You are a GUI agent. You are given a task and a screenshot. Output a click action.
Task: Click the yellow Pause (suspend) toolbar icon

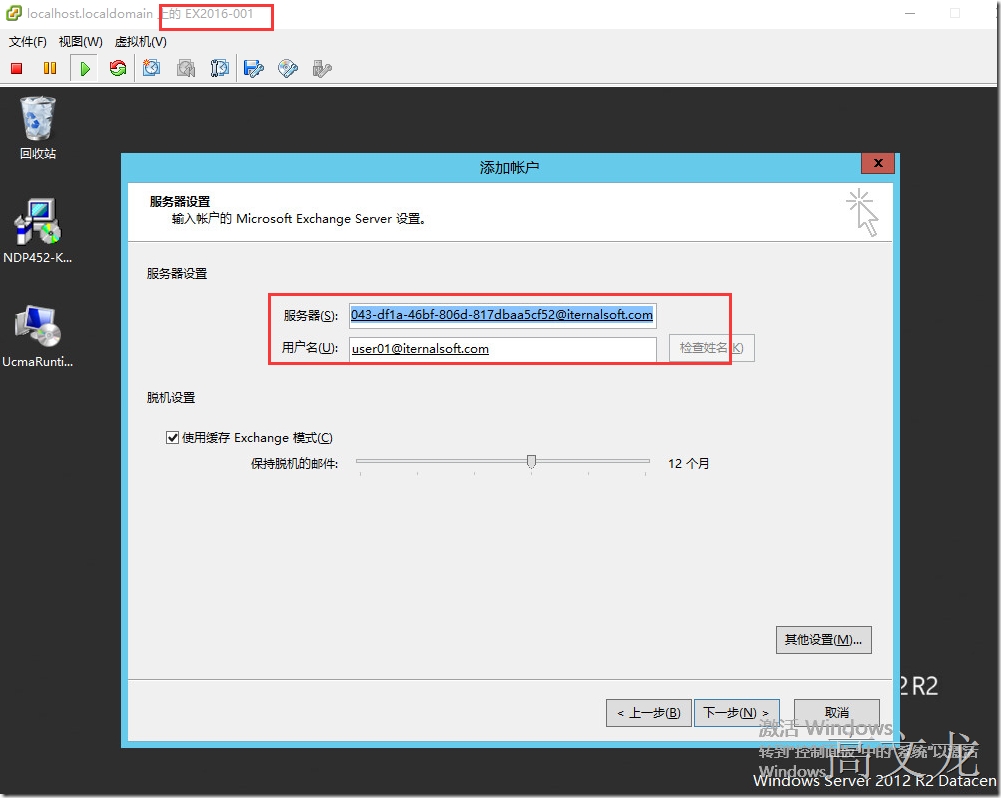point(50,68)
